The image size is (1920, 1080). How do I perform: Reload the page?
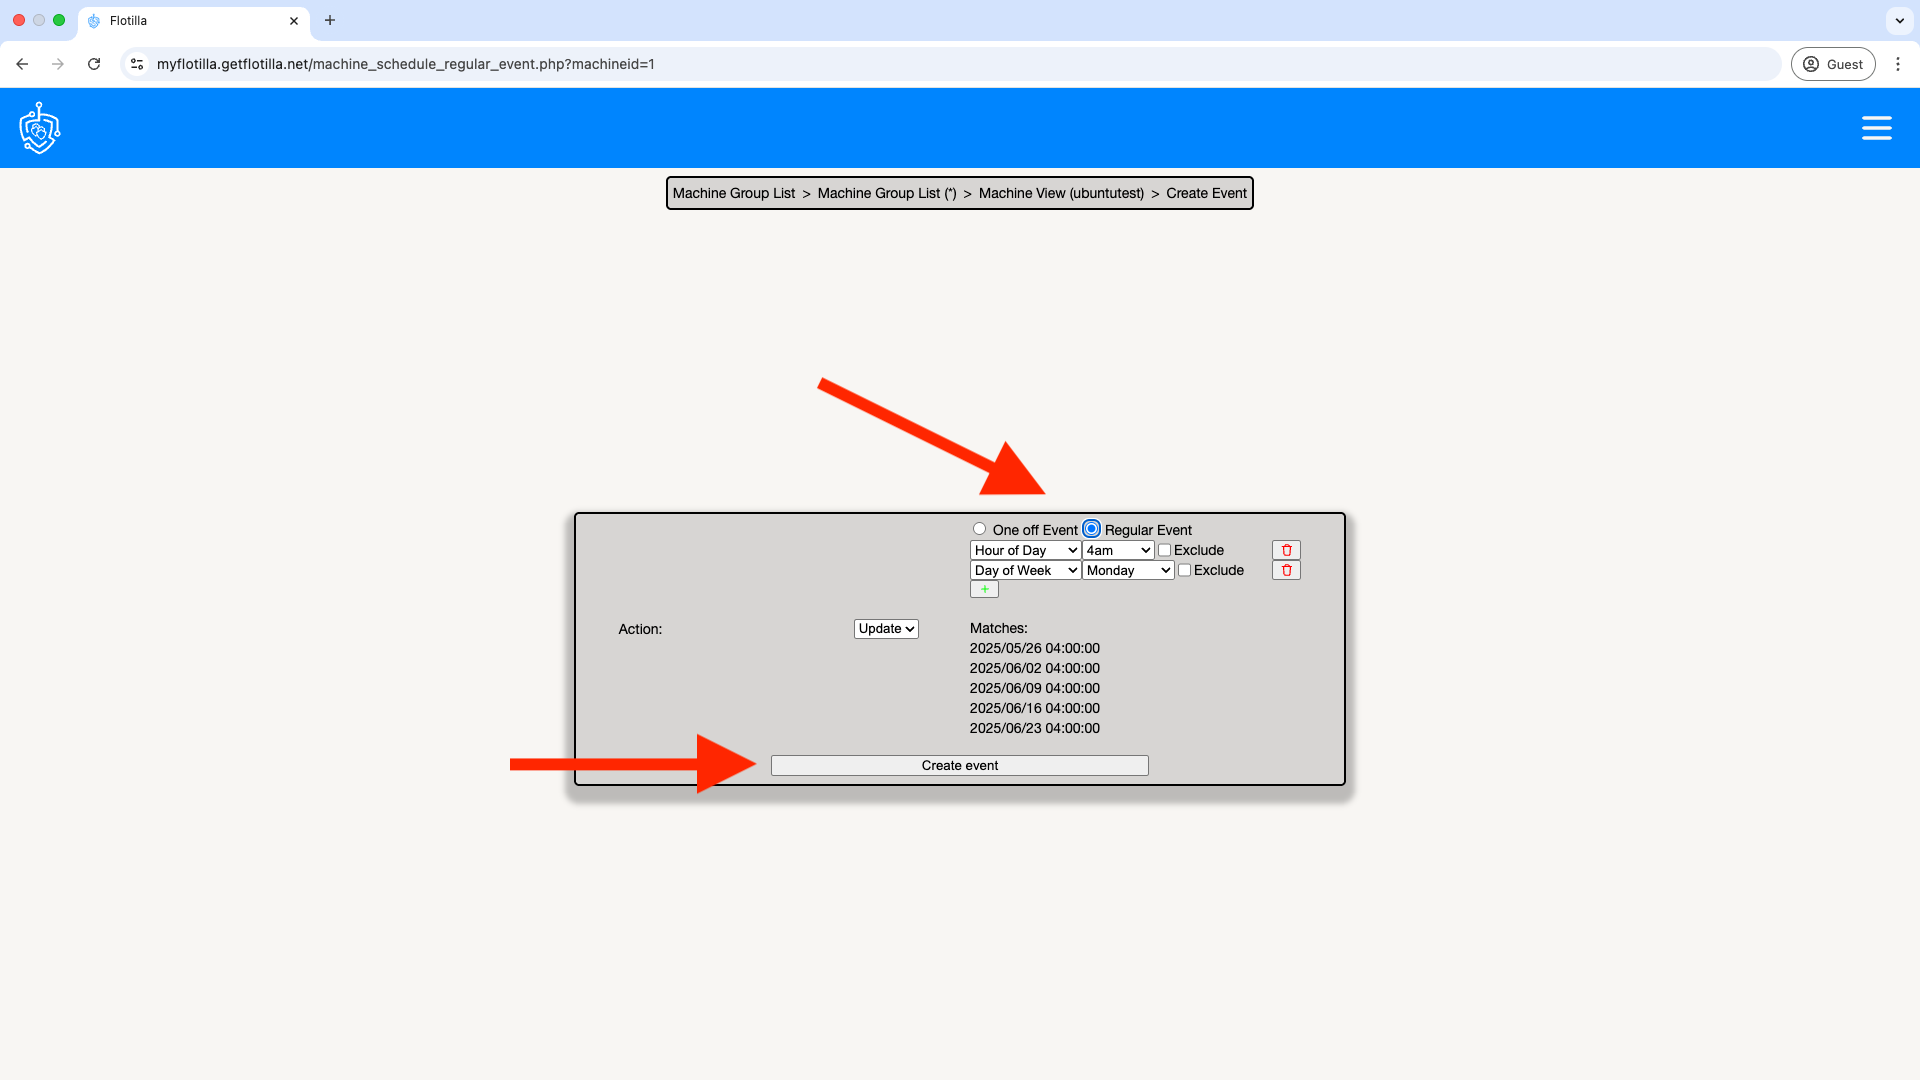click(x=94, y=64)
